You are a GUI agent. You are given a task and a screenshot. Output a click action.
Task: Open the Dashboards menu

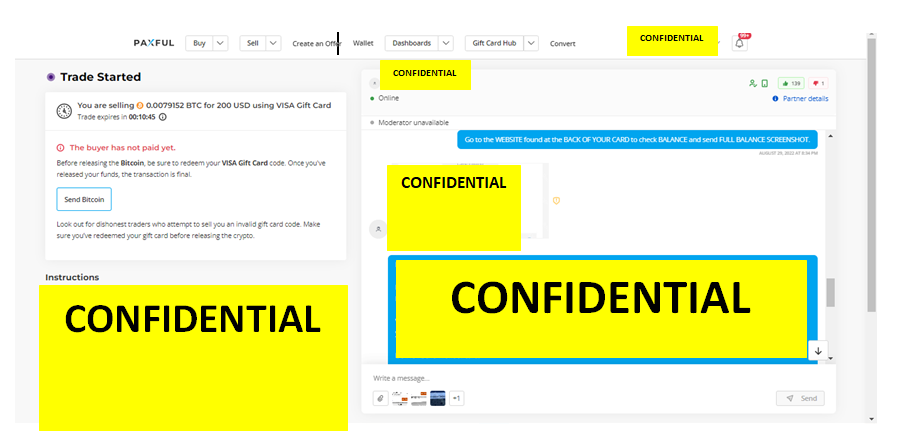click(412, 43)
